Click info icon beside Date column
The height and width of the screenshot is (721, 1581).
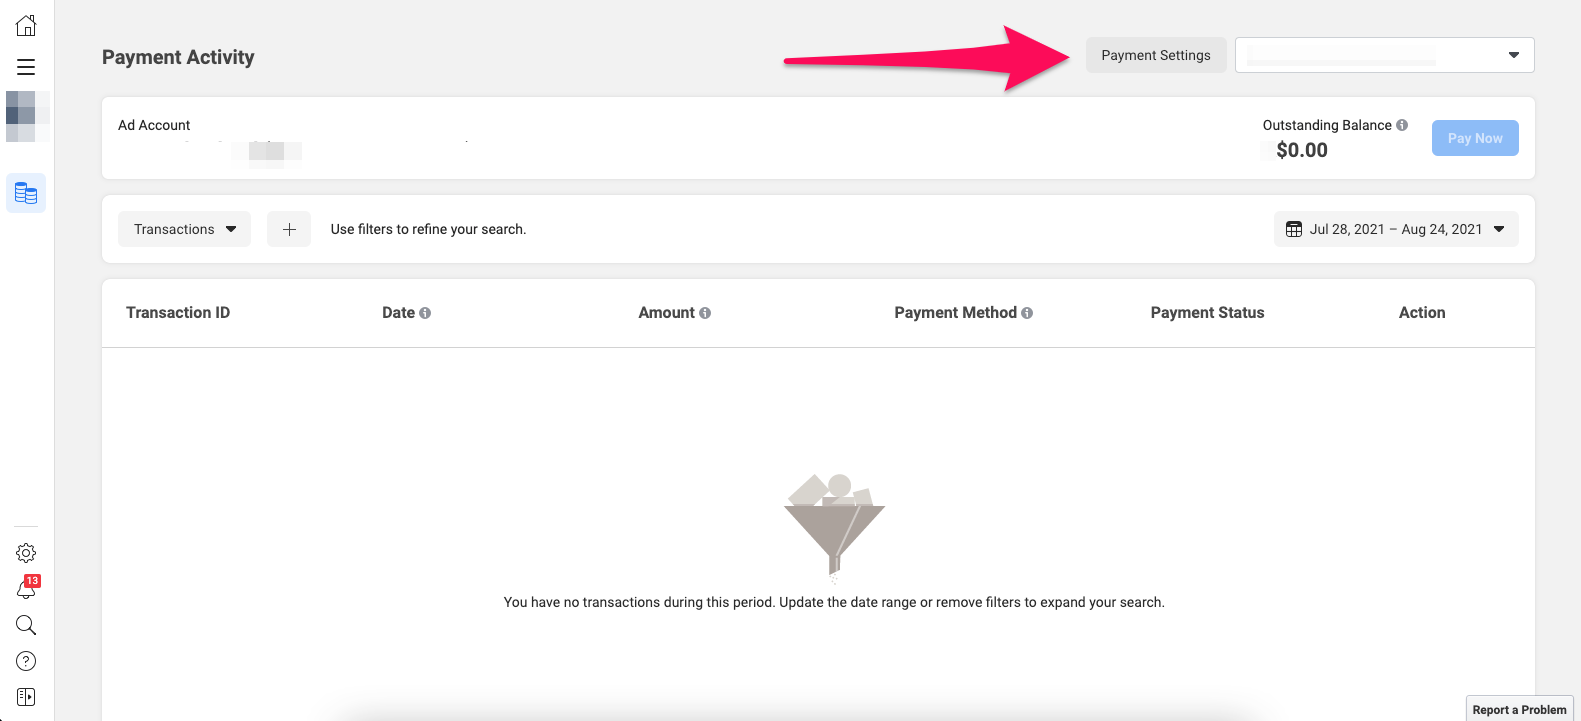[425, 313]
